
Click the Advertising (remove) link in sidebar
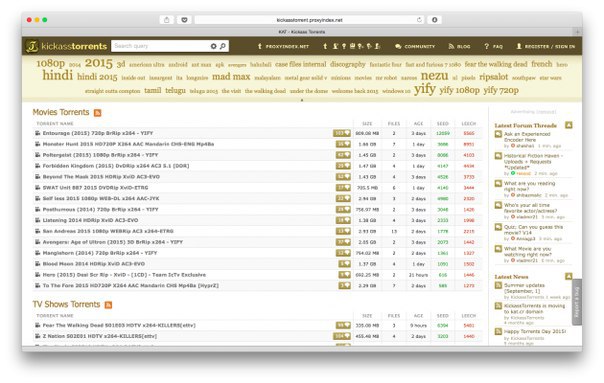point(533,112)
